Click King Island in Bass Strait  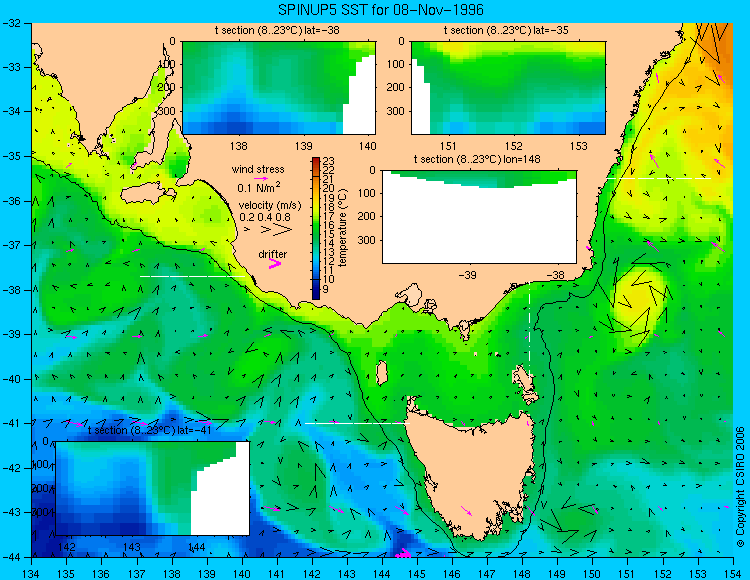pyautogui.click(x=381, y=373)
